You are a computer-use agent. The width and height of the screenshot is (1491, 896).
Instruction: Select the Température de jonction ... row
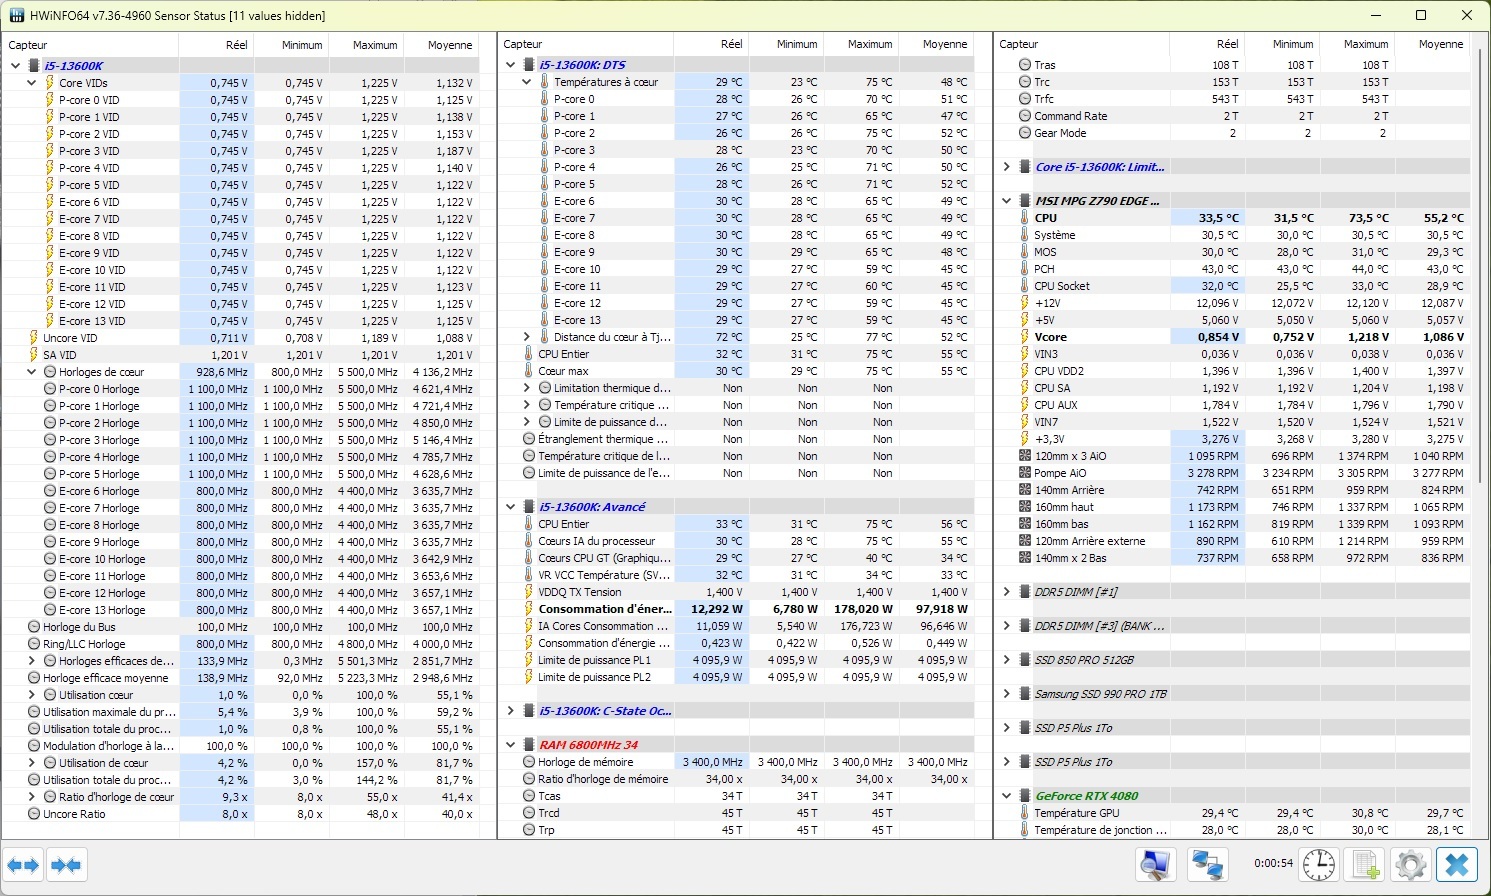pos(1232,830)
